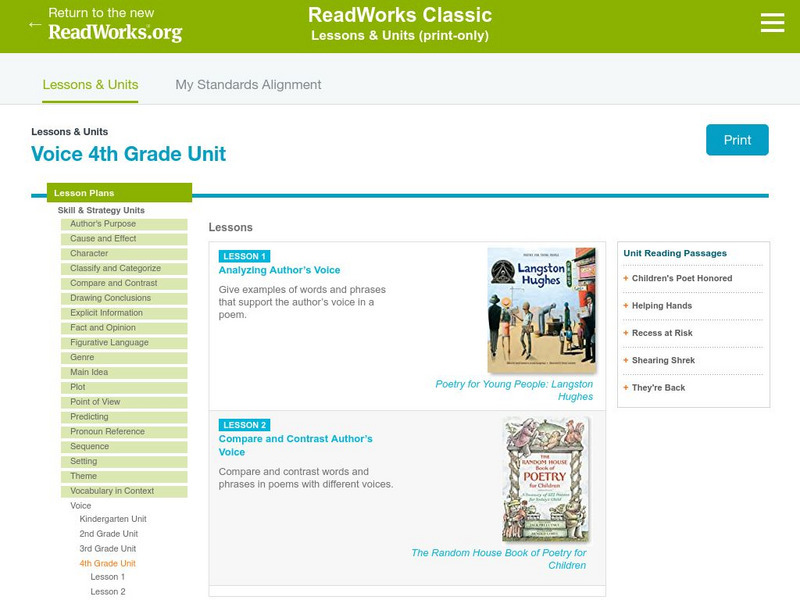The width and height of the screenshot is (800, 600).
Task: Open Classify and Categorize unit
Action: [x=124, y=268]
